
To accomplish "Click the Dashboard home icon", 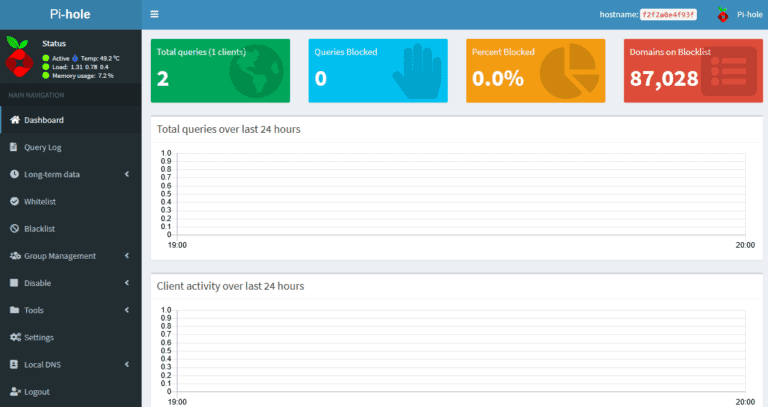I will pos(15,120).
